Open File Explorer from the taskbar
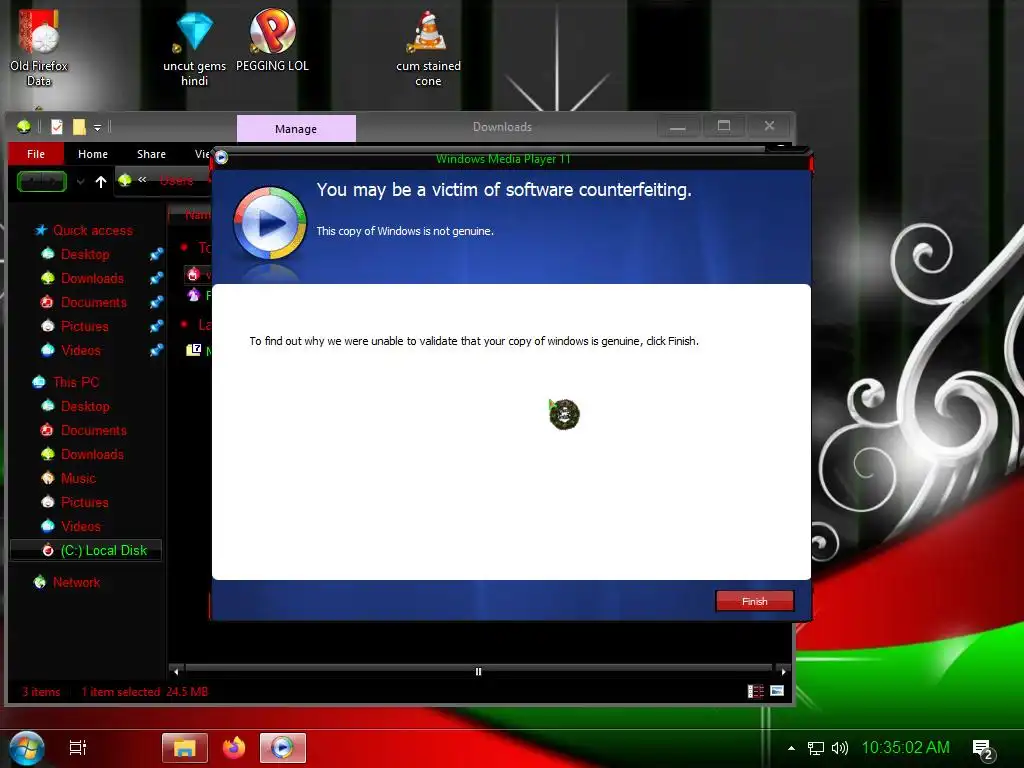Screen dimensions: 1024x768 click(185, 748)
